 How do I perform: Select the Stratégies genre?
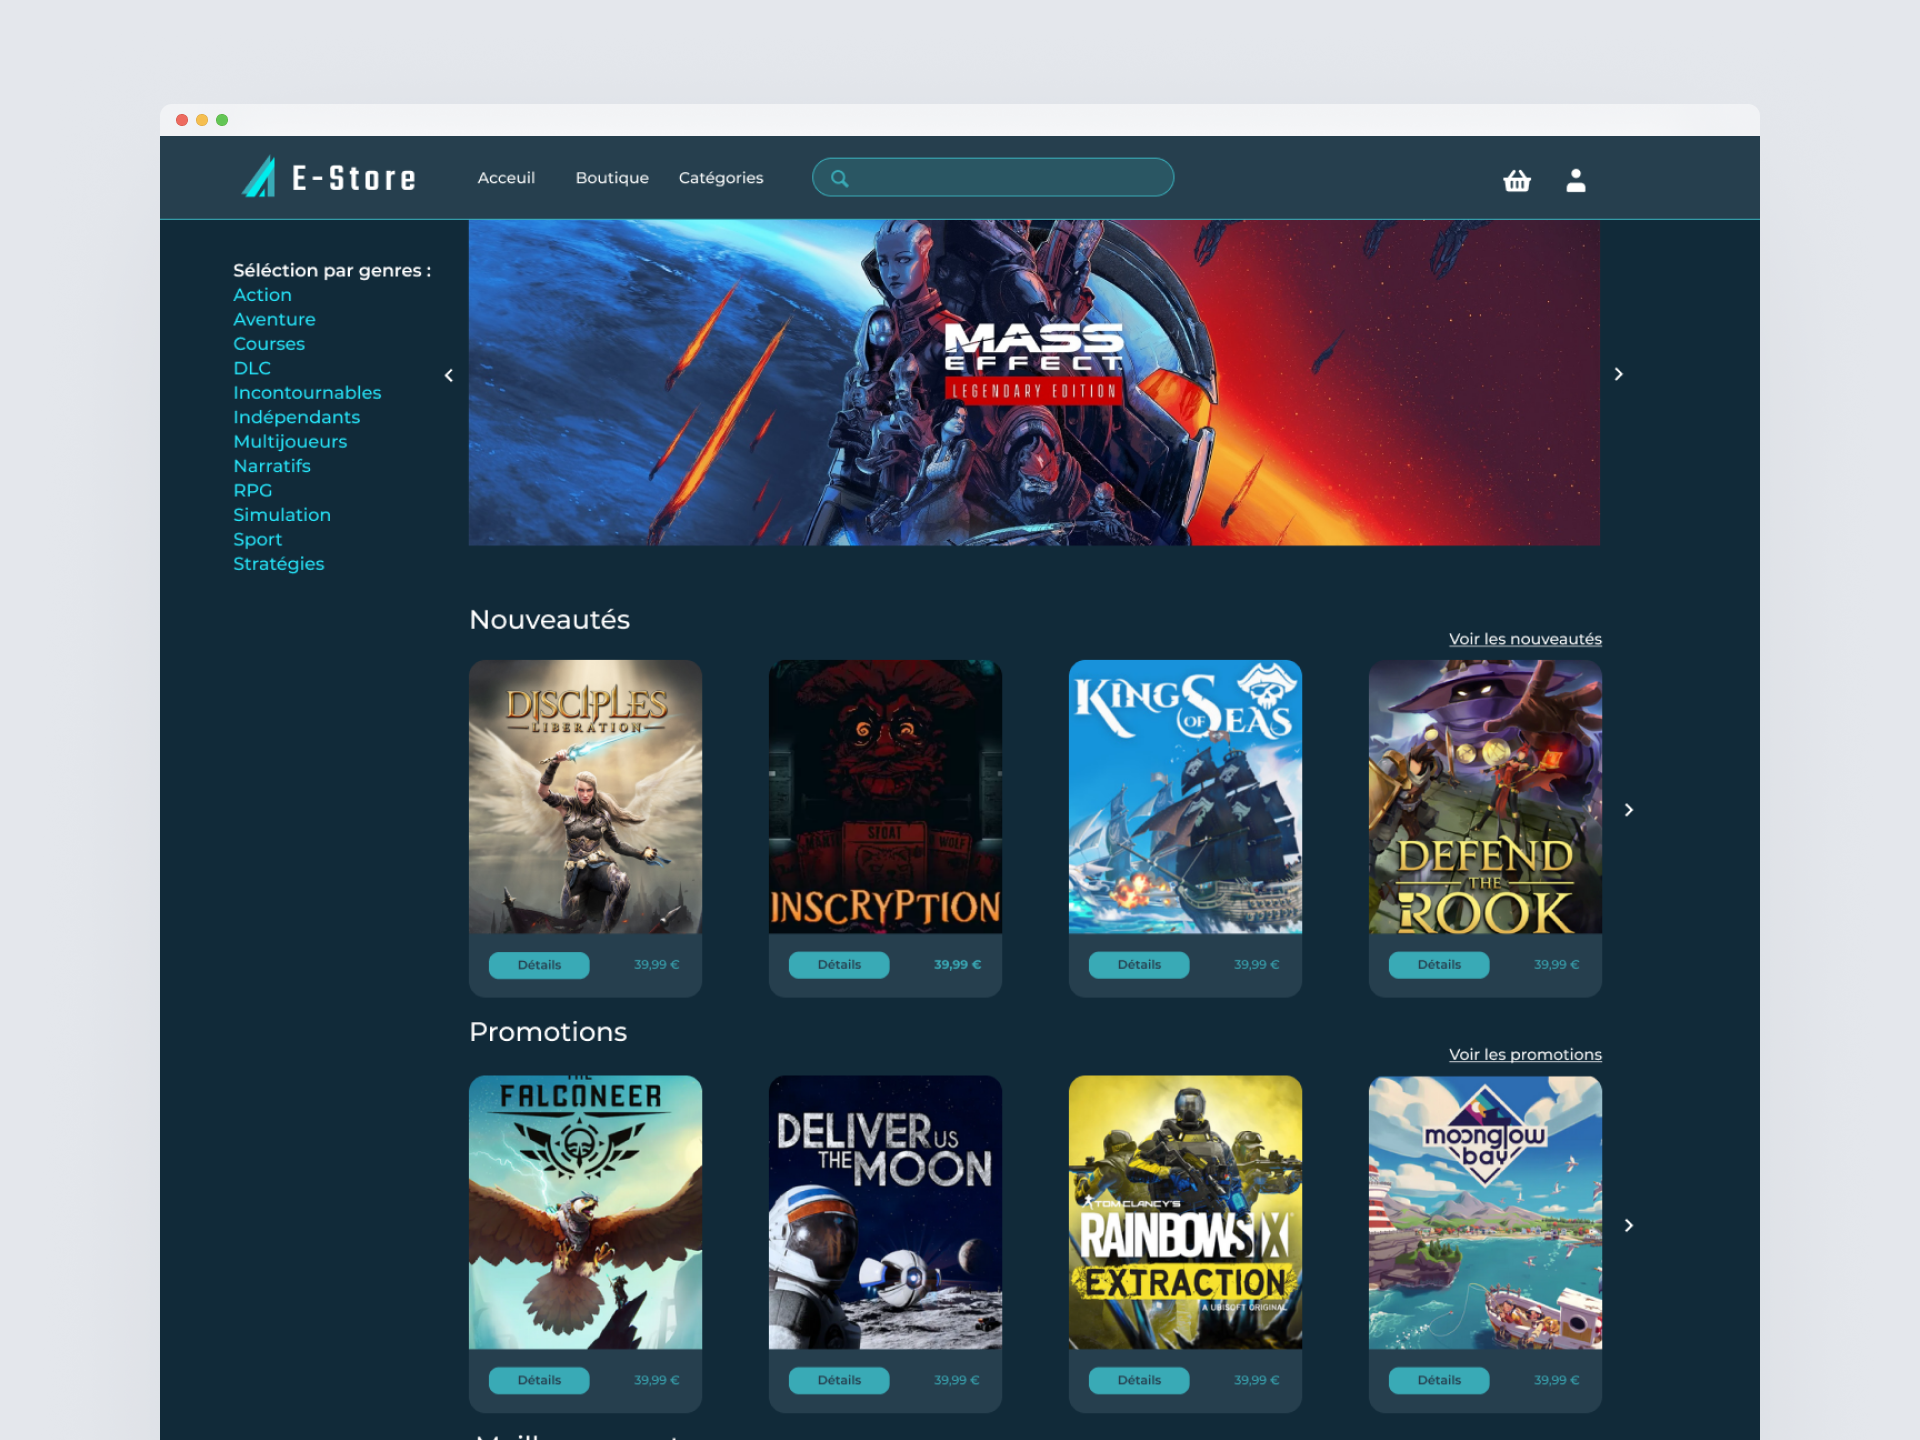click(x=278, y=564)
